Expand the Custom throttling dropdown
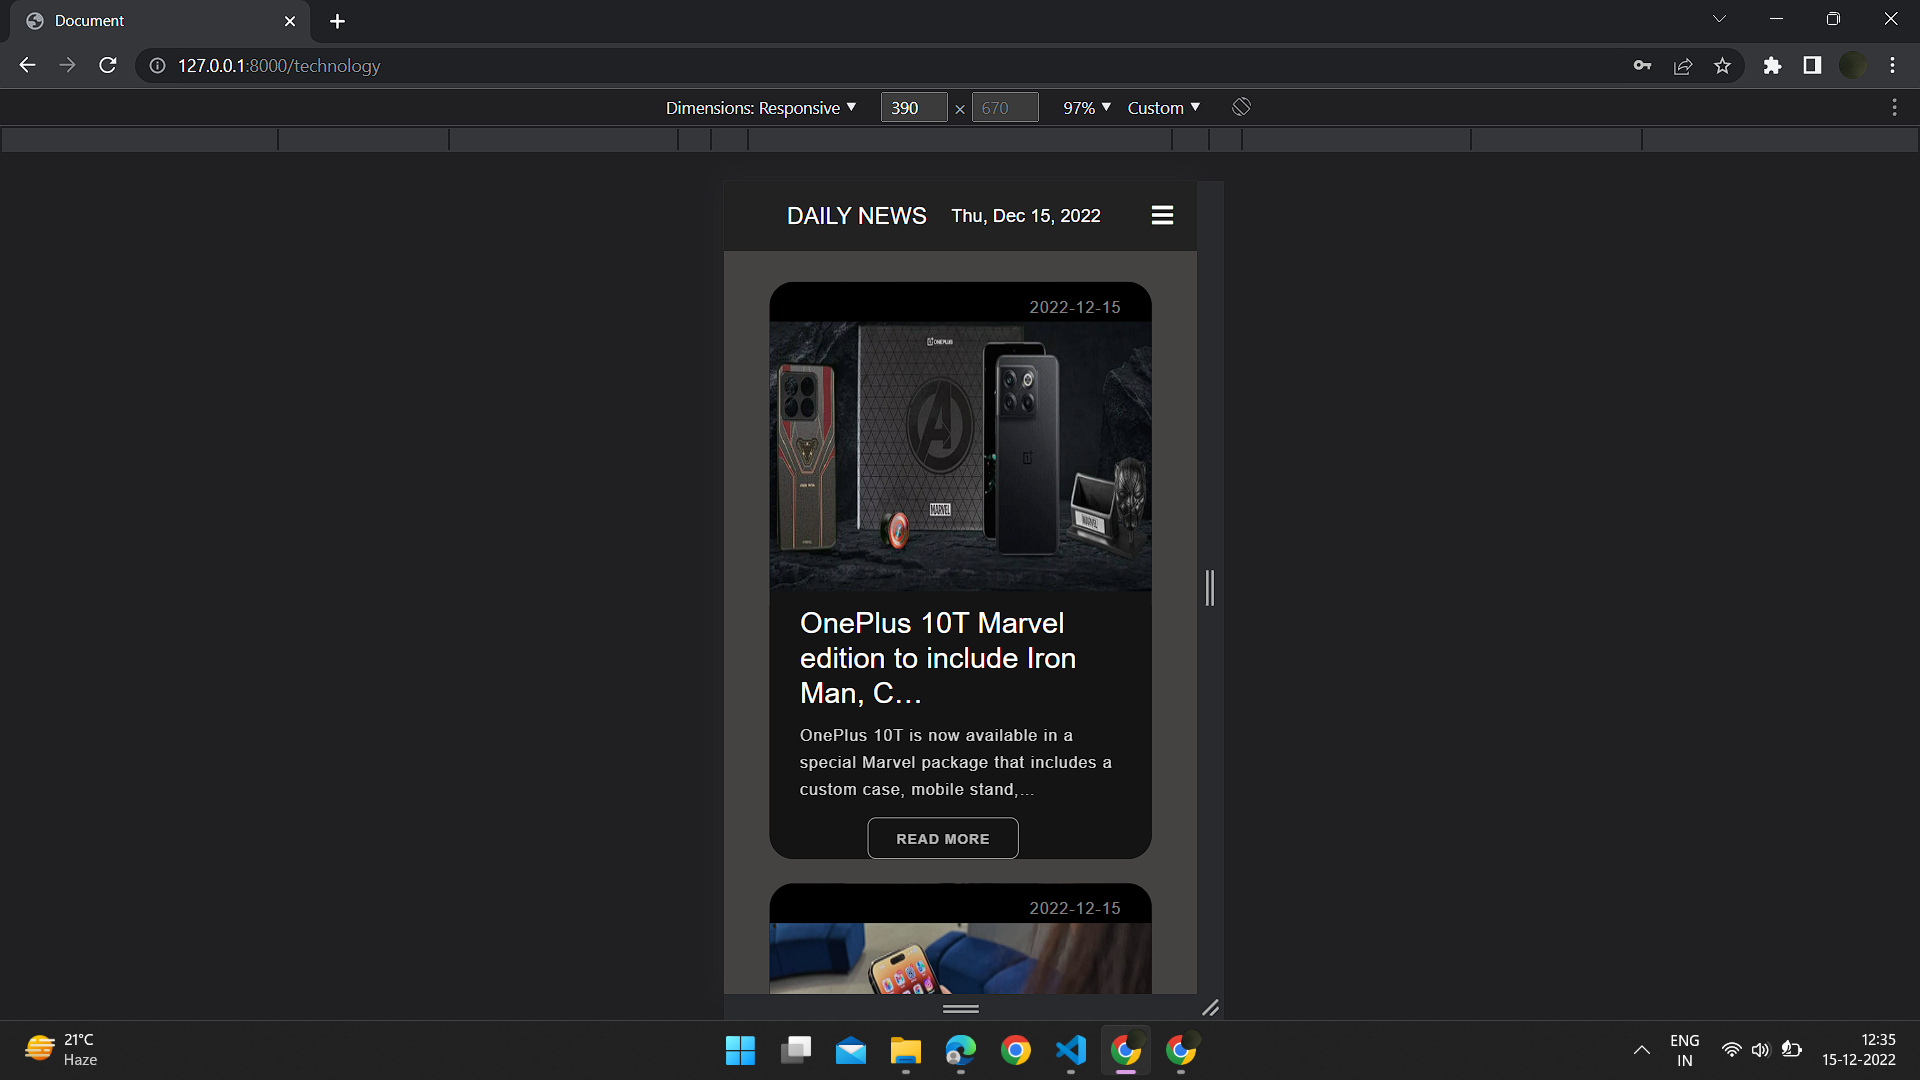The image size is (1920, 1080). [x=1163, y=107]
